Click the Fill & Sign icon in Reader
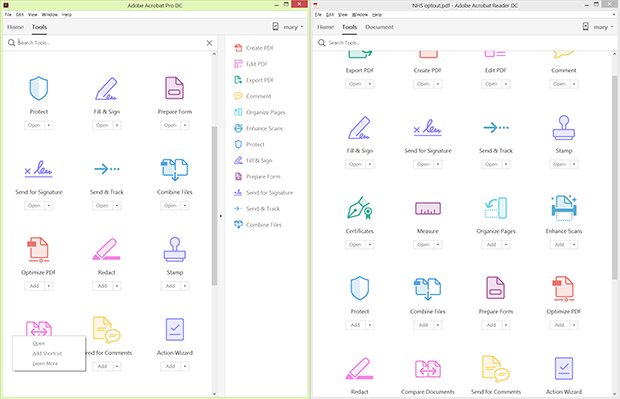 359,128
